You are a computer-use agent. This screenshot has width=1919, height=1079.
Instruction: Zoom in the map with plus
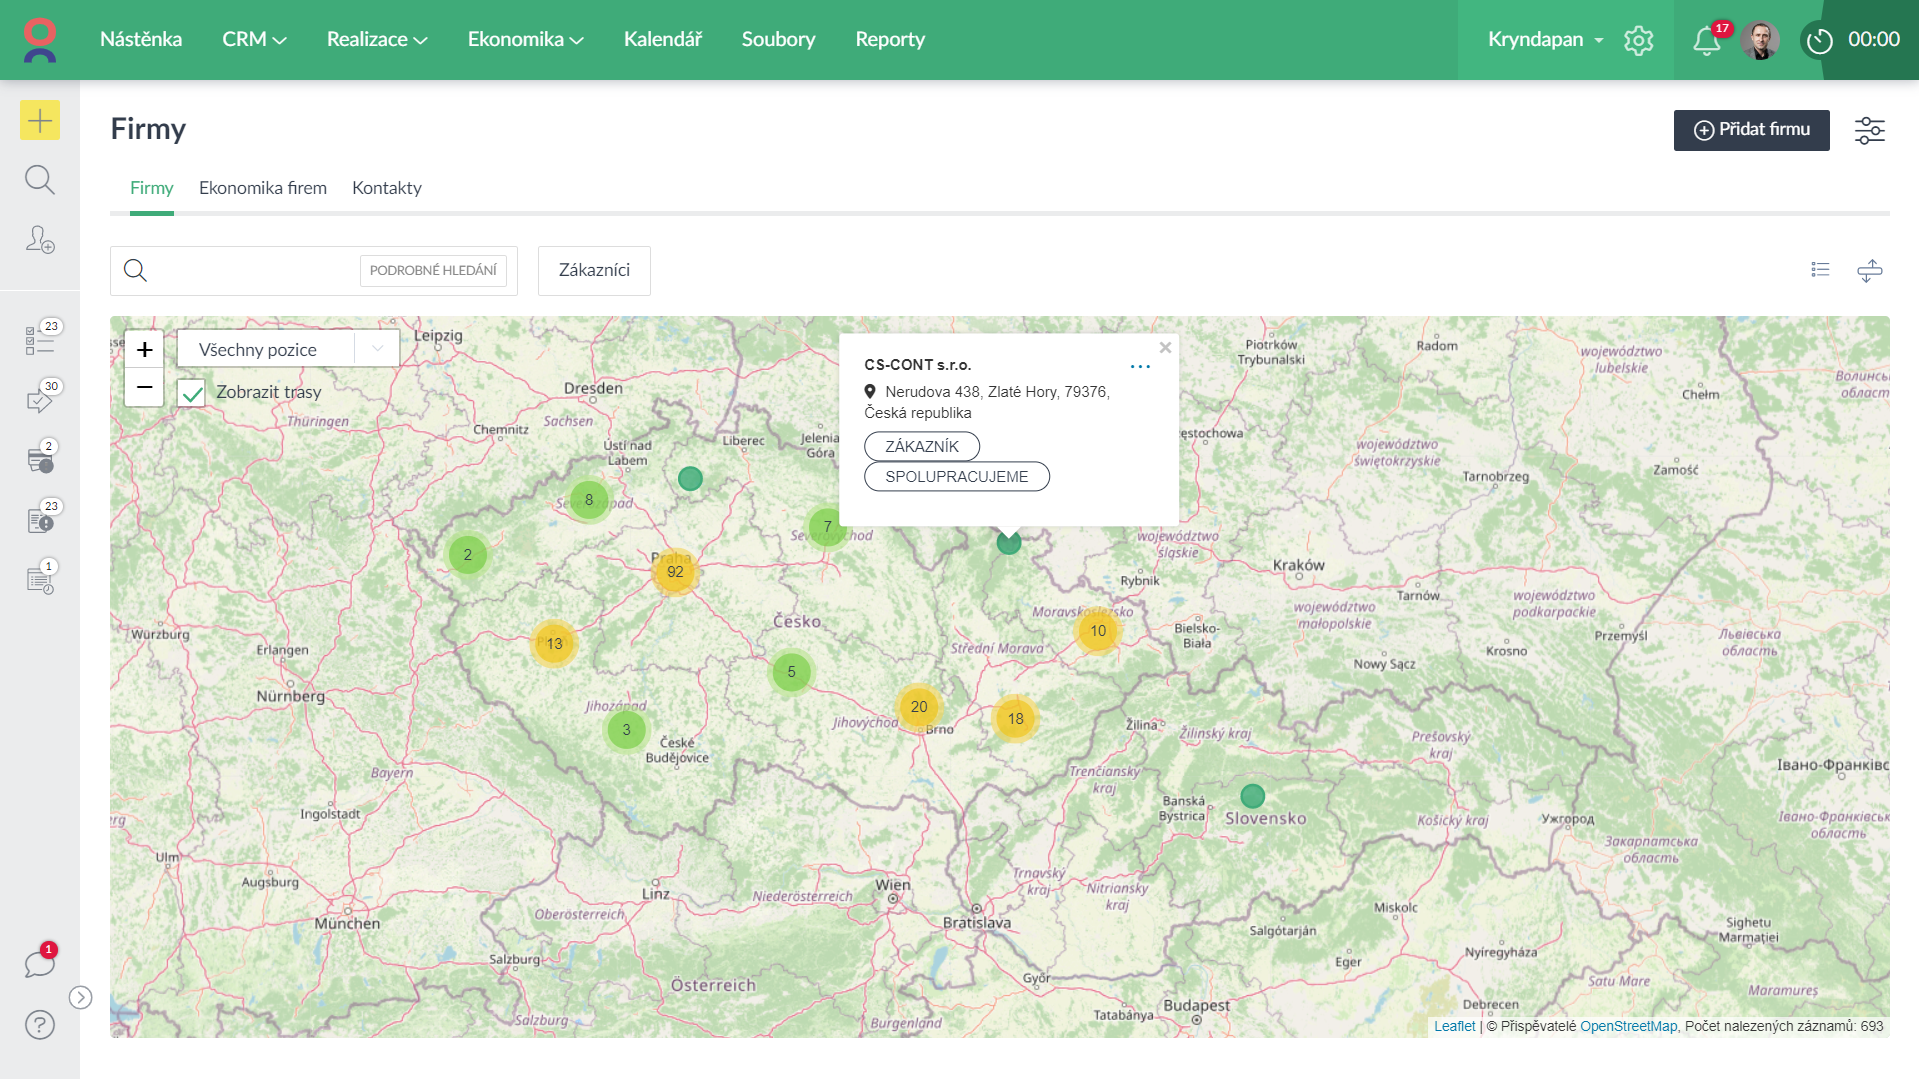click(144, 350)
